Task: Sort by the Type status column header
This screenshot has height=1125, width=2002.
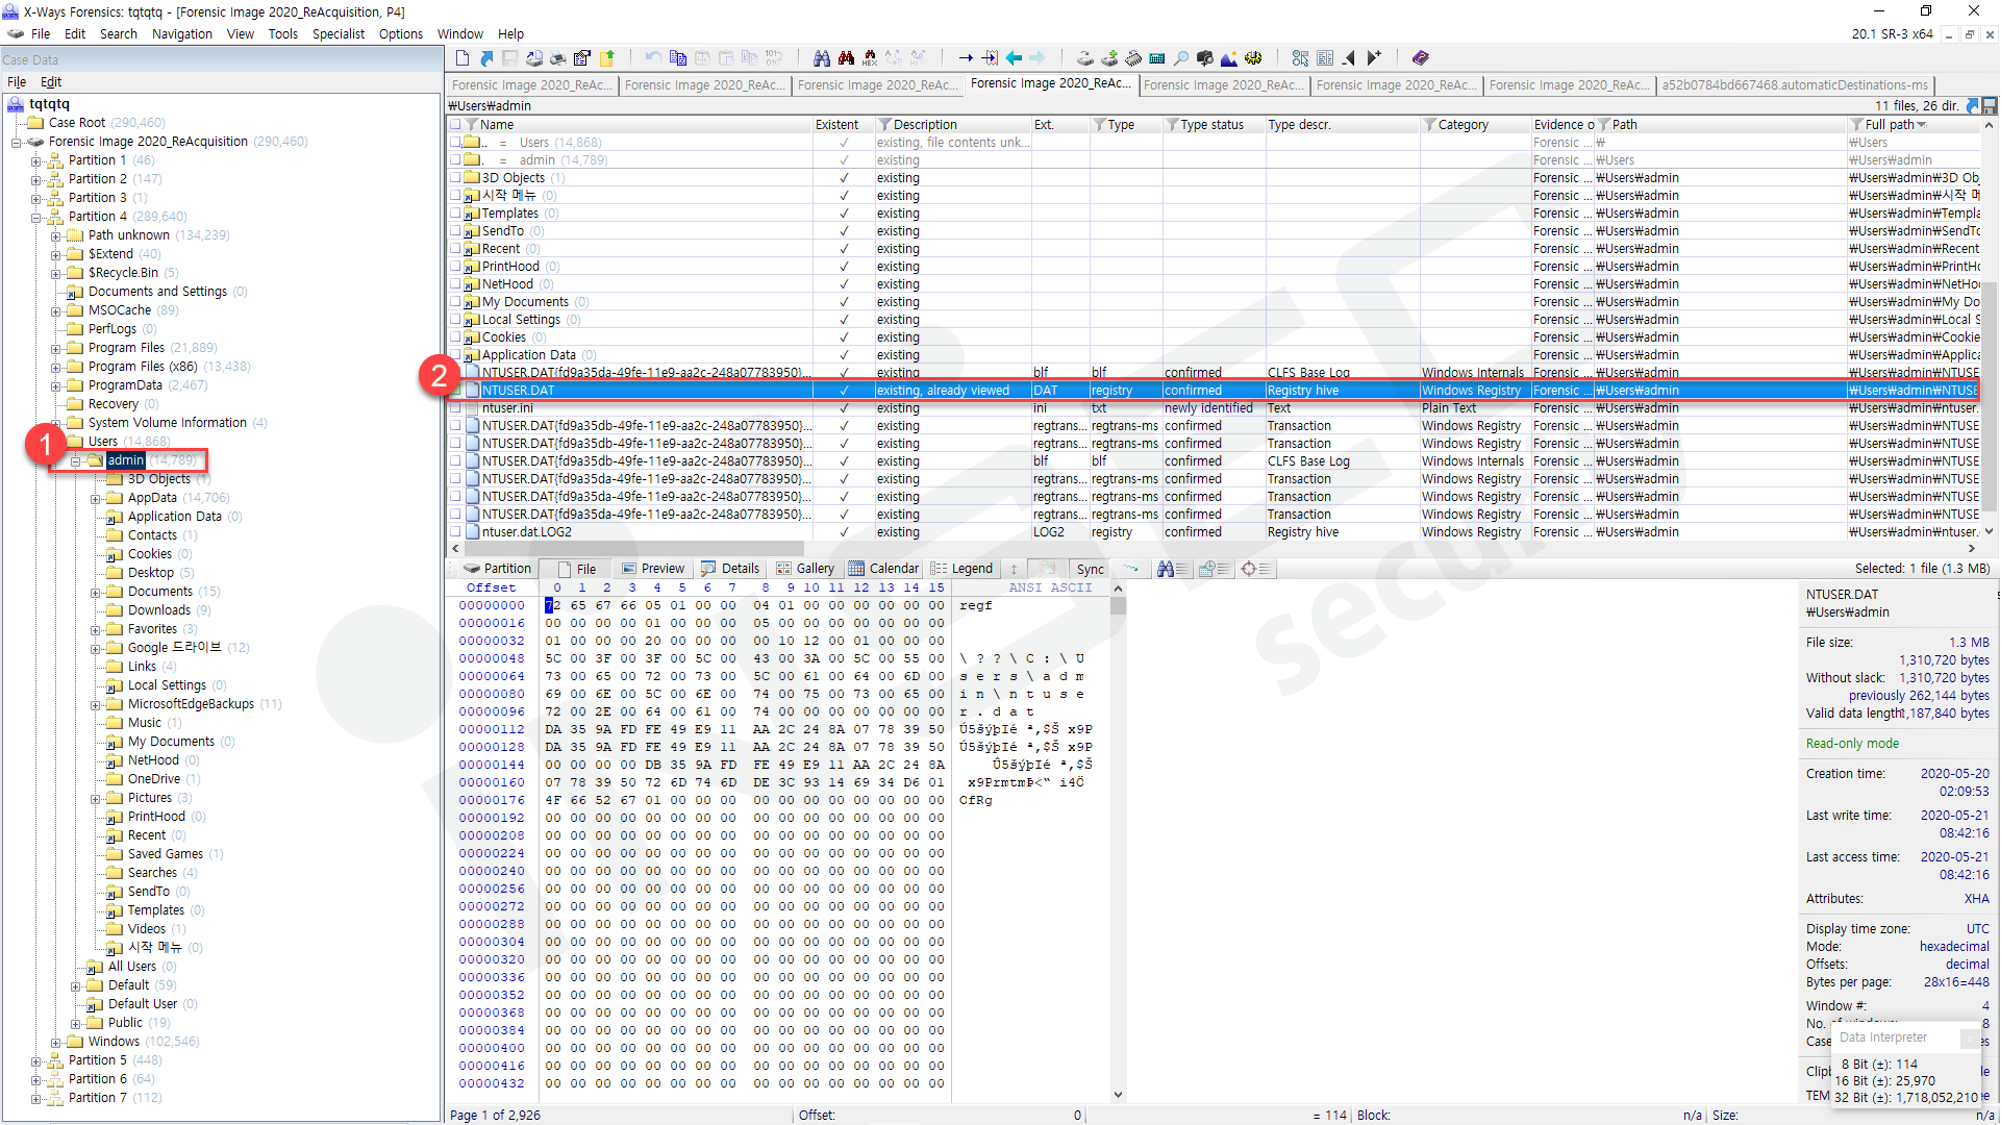Action: (x=1212, y=125)
